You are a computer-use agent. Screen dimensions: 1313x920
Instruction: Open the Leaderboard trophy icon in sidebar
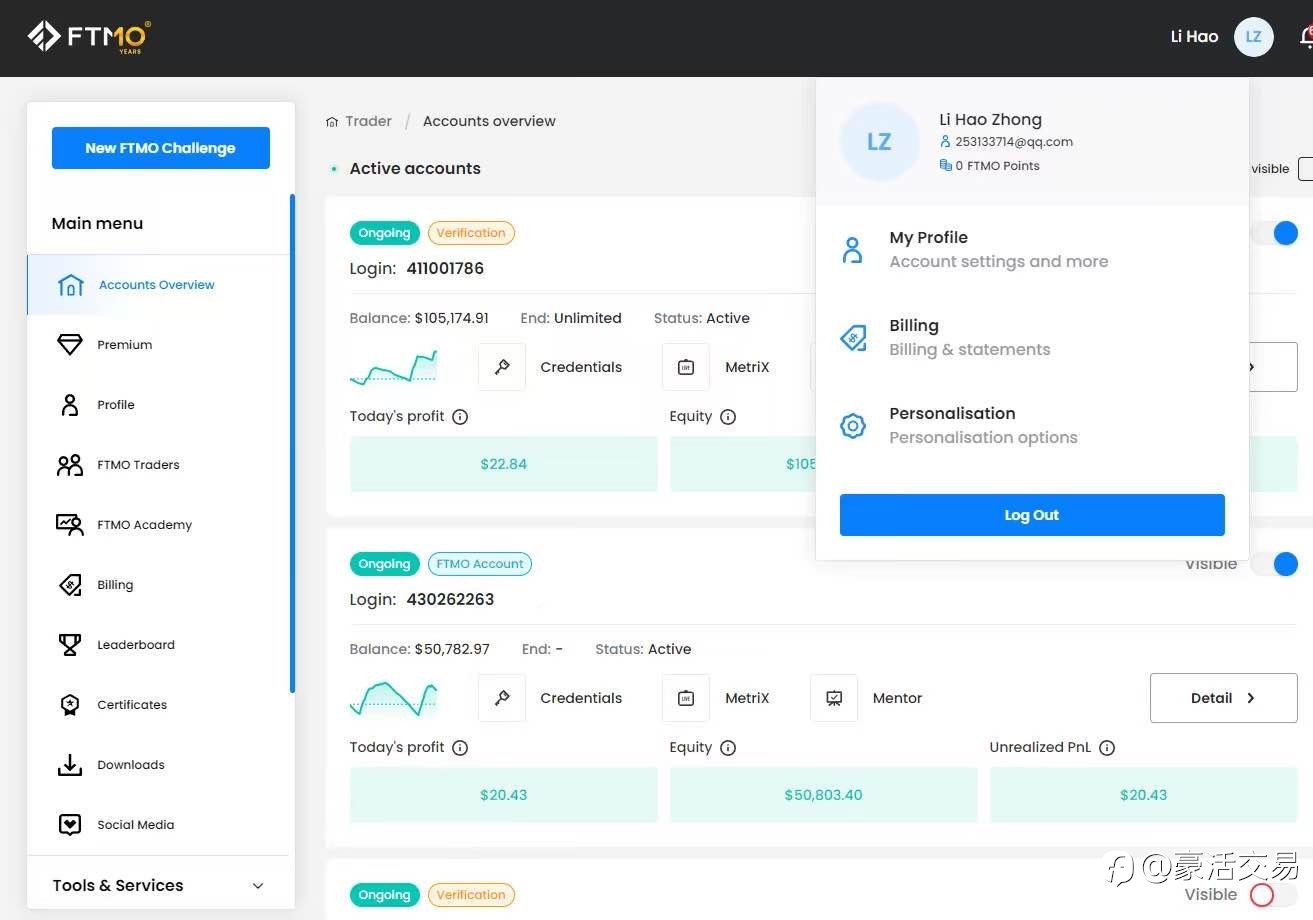pyautogui.click(x=70, y=645)
